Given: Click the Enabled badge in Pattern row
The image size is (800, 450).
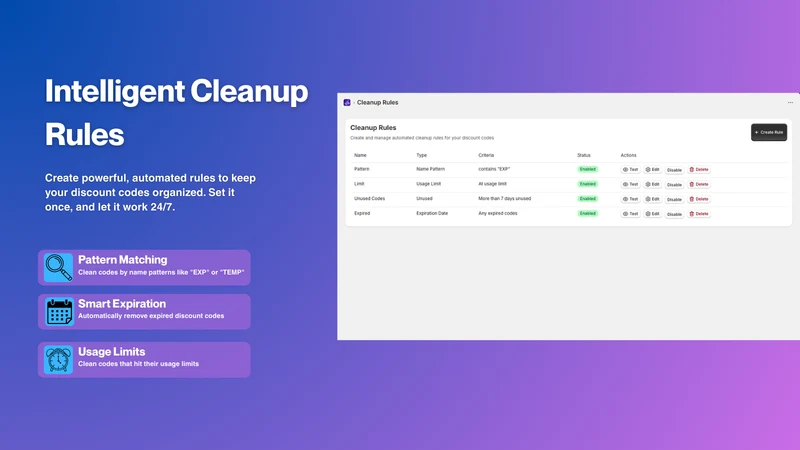Looking at the screenshot, I should click(588, 169).
